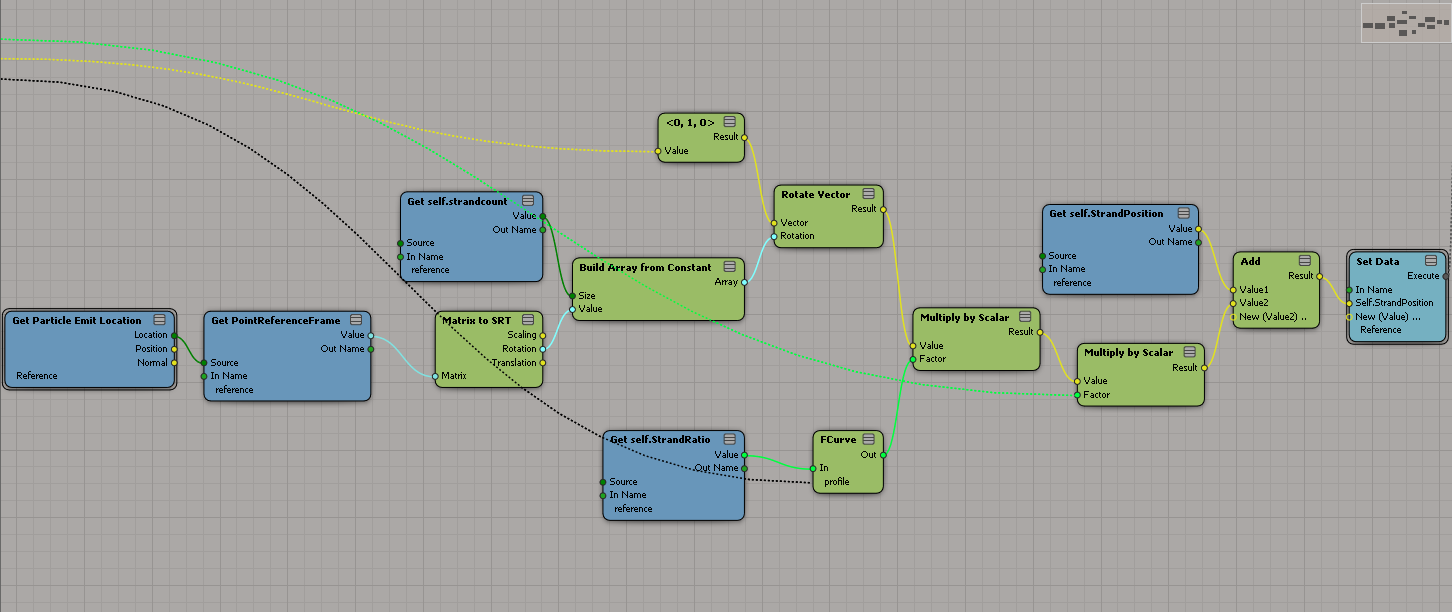Click New (Value2) port of Add node
Screen dimensions: 1452x612
(x=1233, y=317)
